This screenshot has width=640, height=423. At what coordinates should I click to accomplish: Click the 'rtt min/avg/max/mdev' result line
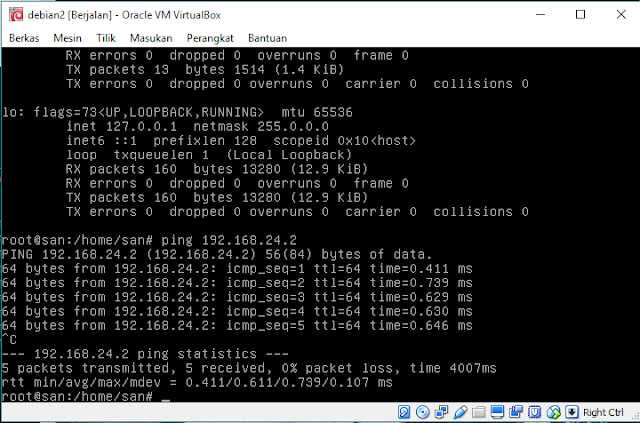coord(197,383)
